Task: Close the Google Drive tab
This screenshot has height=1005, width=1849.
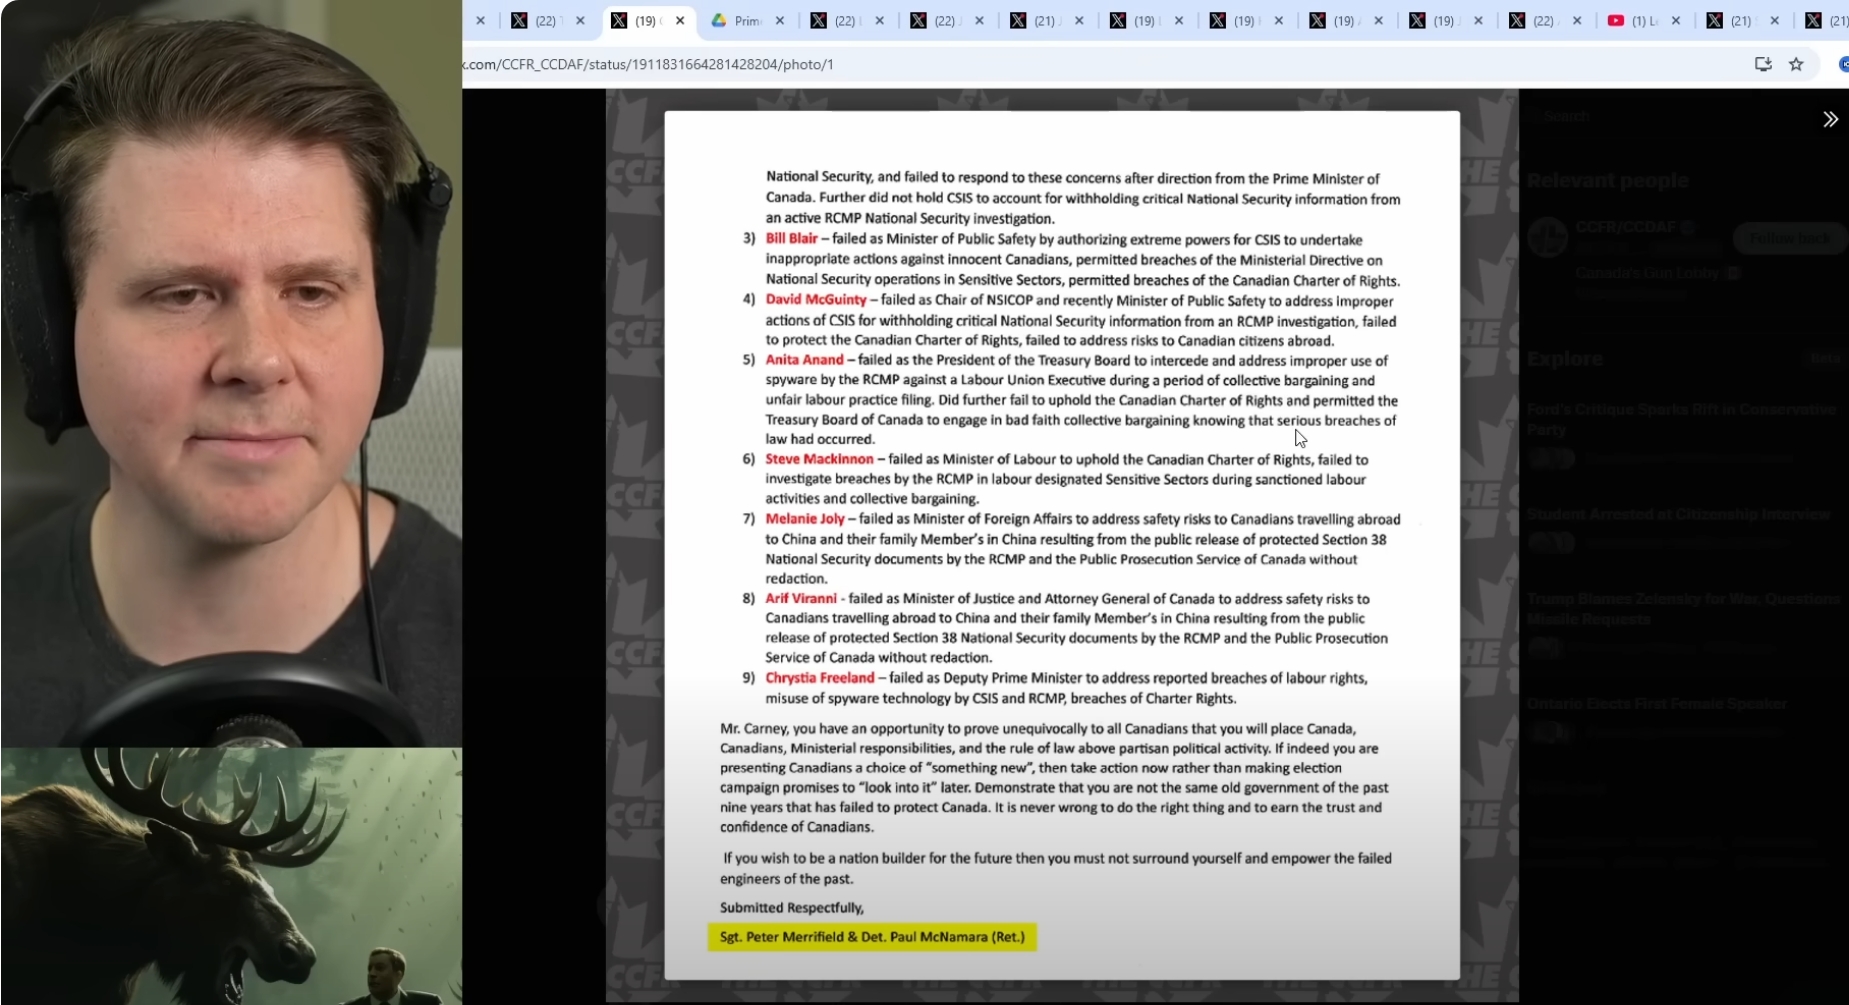Action: click(780, 20)
